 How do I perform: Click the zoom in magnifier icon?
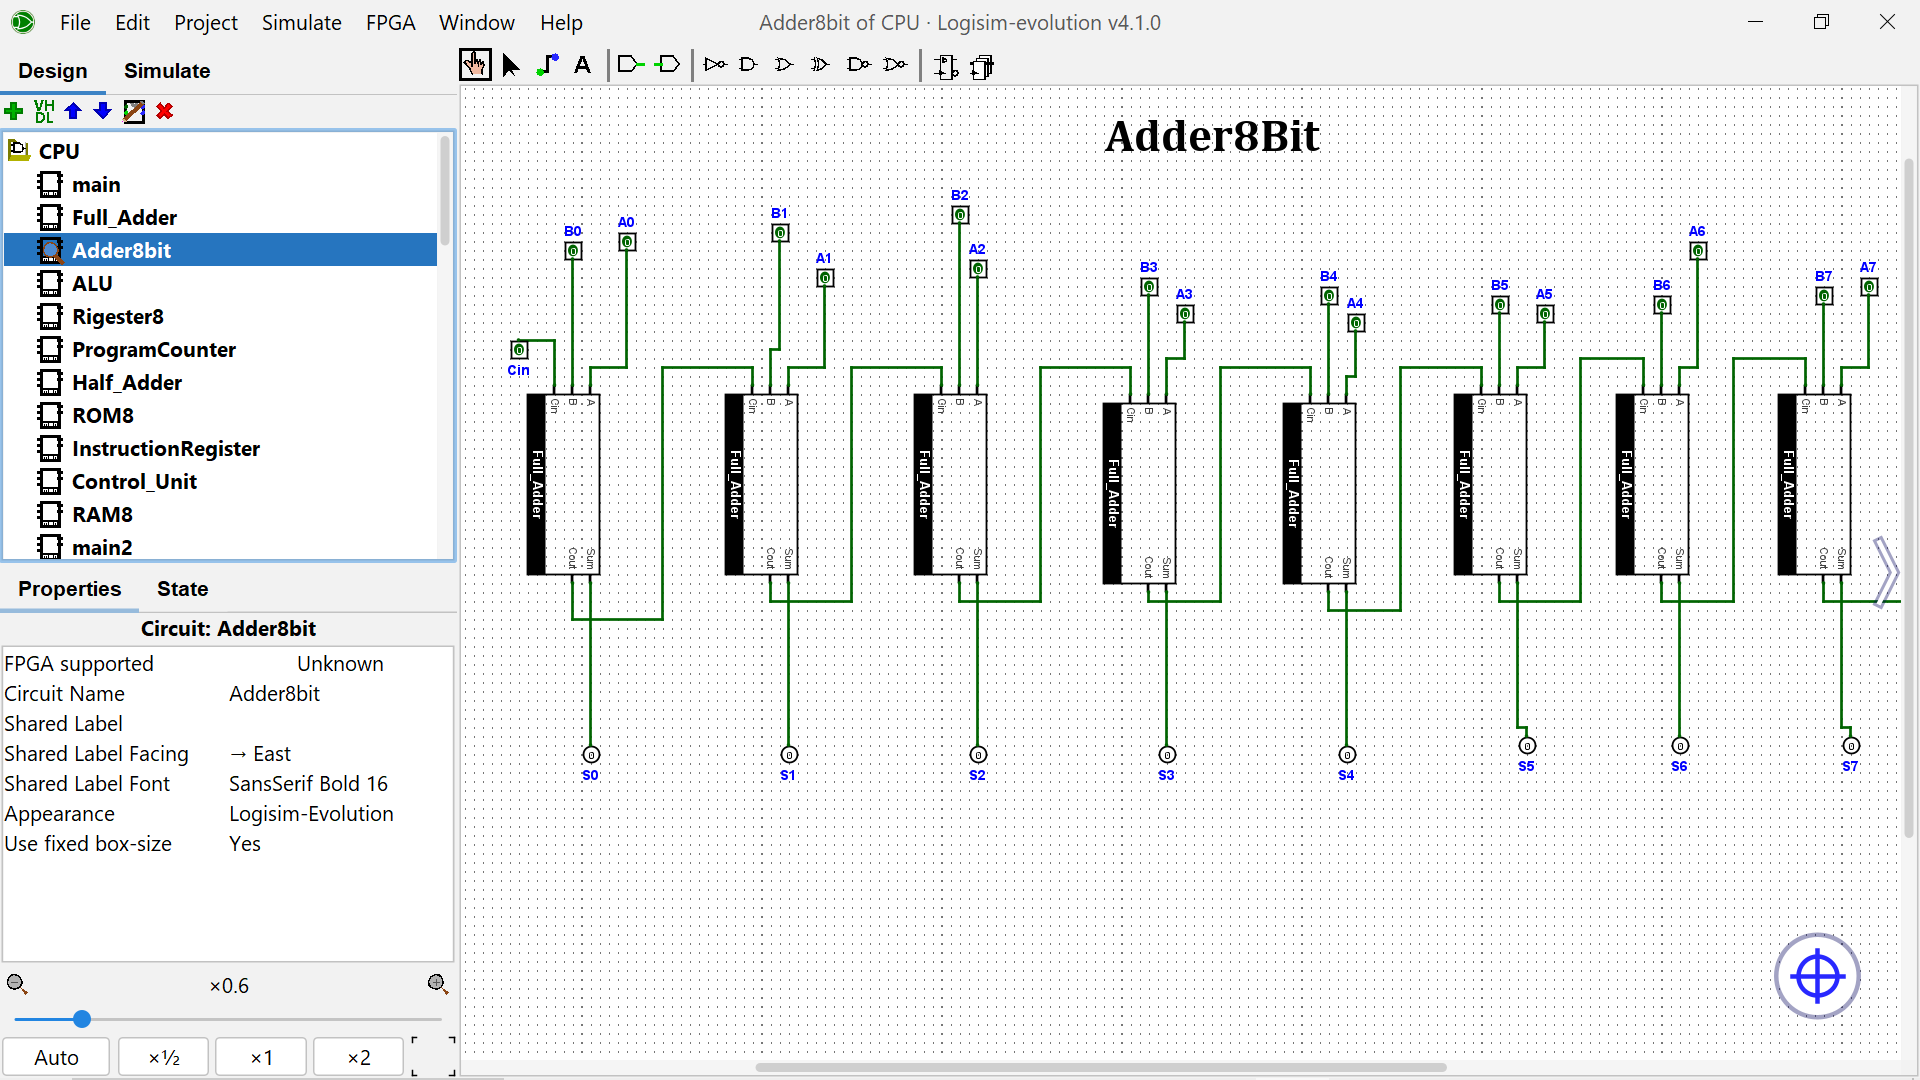tap(438, 984)
